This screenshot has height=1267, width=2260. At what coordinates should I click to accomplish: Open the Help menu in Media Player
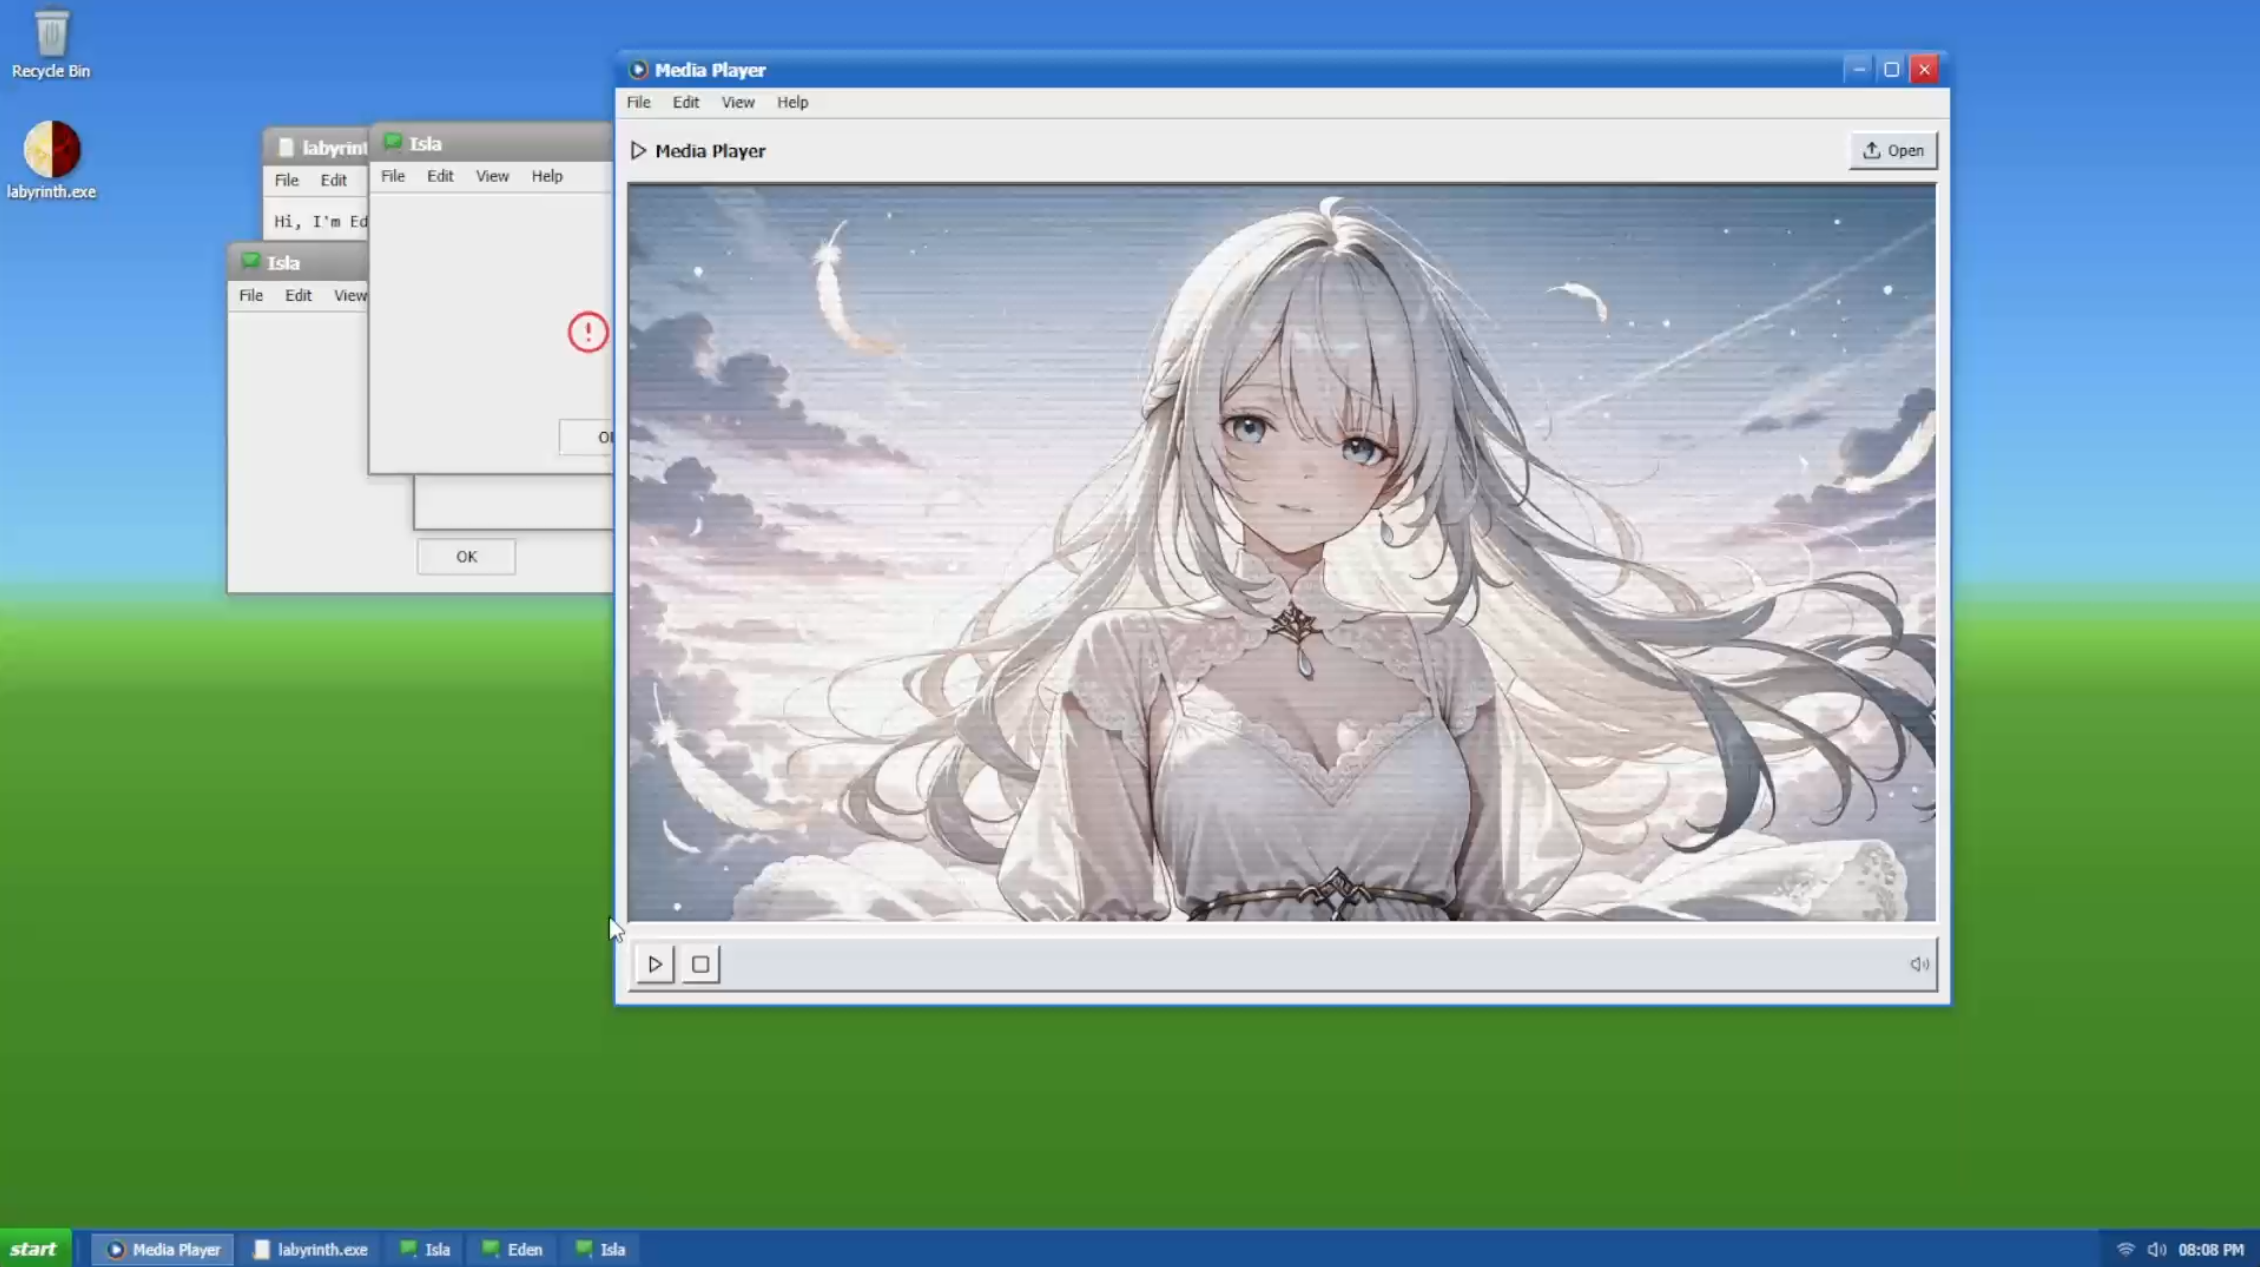point(792,102)
